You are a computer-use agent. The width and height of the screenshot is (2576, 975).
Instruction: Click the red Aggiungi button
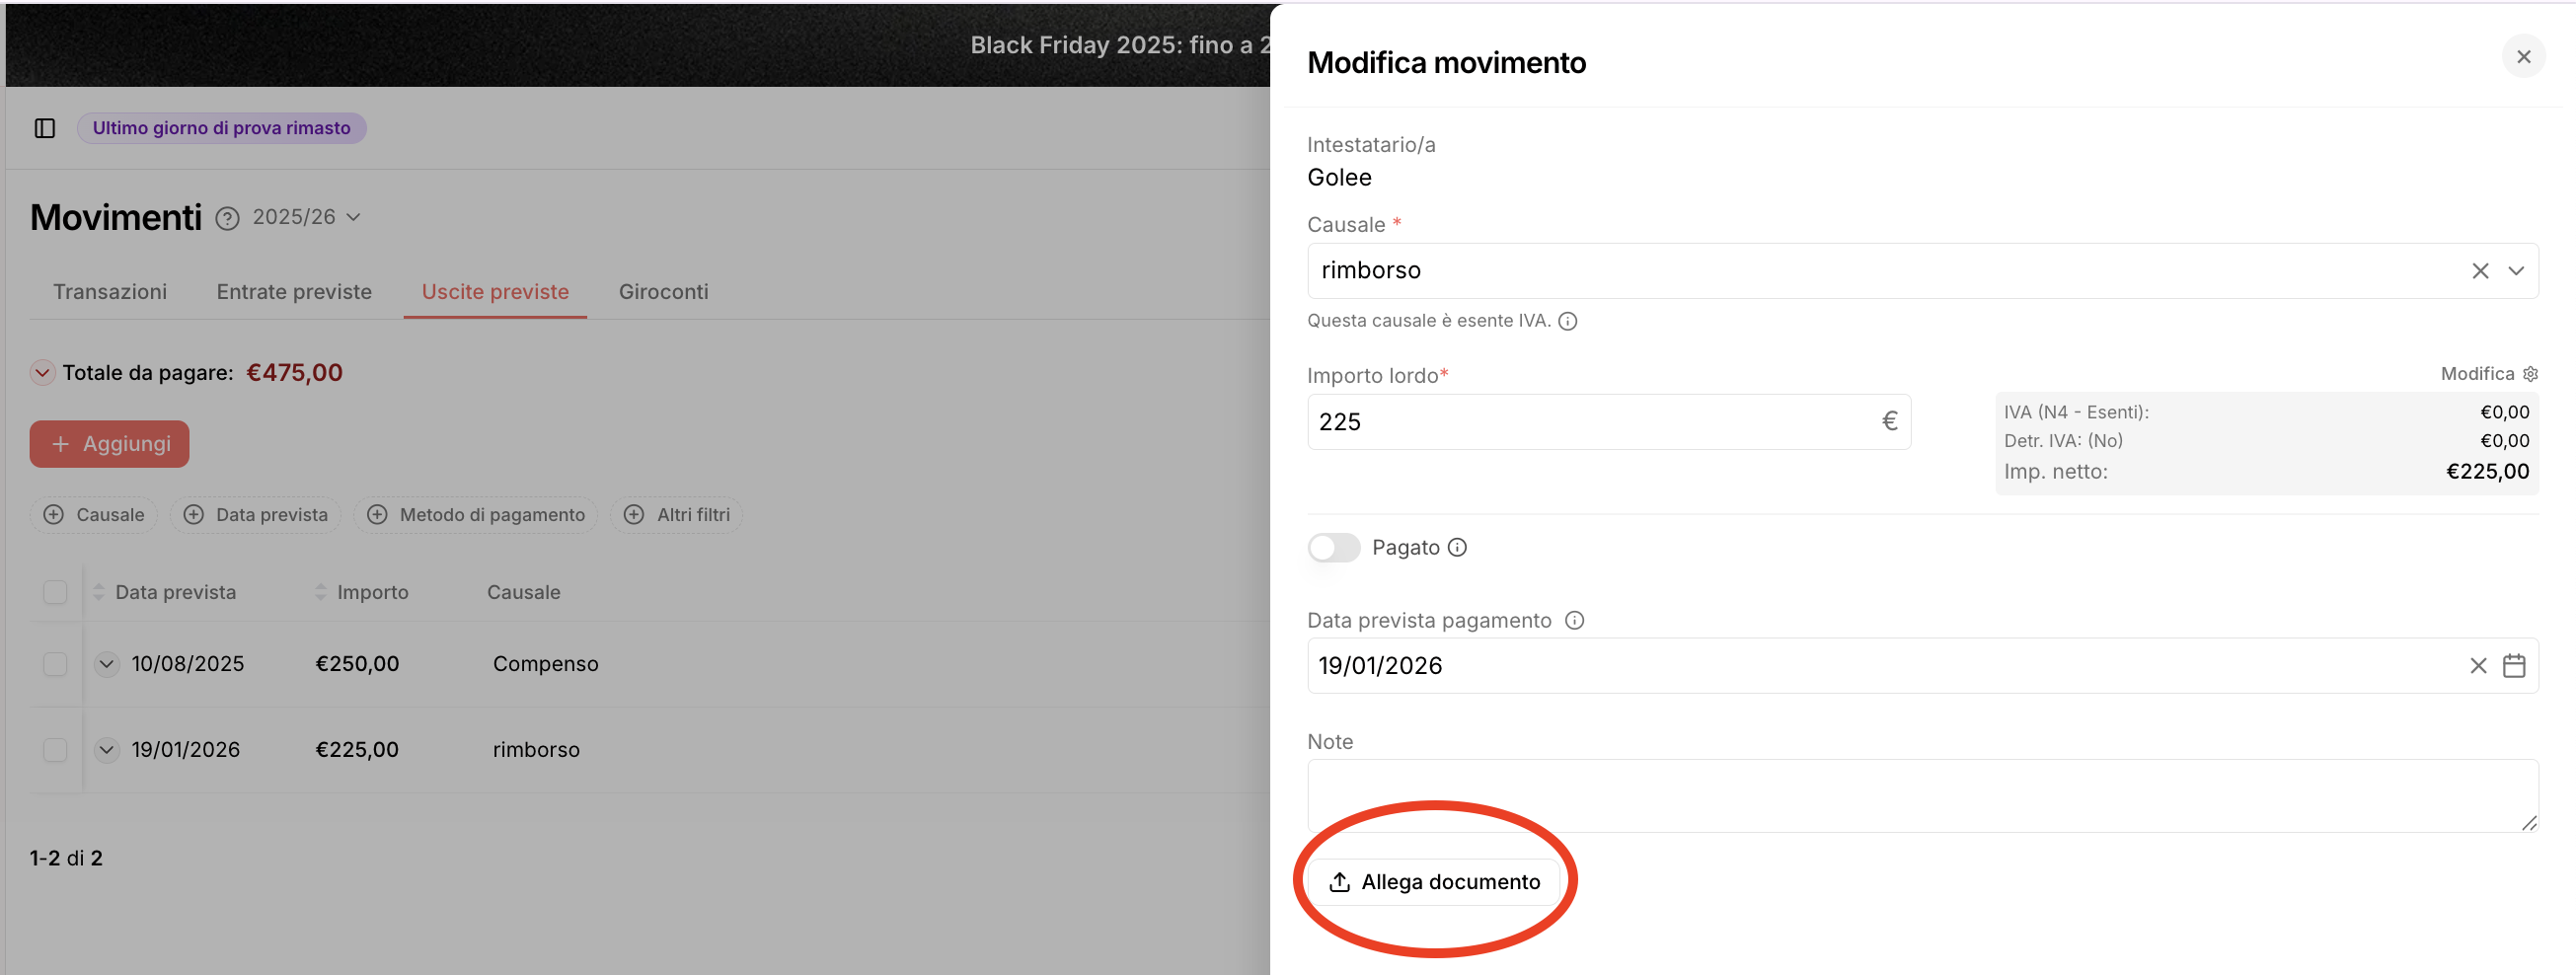pyautogui.click(x=110, y=444)
